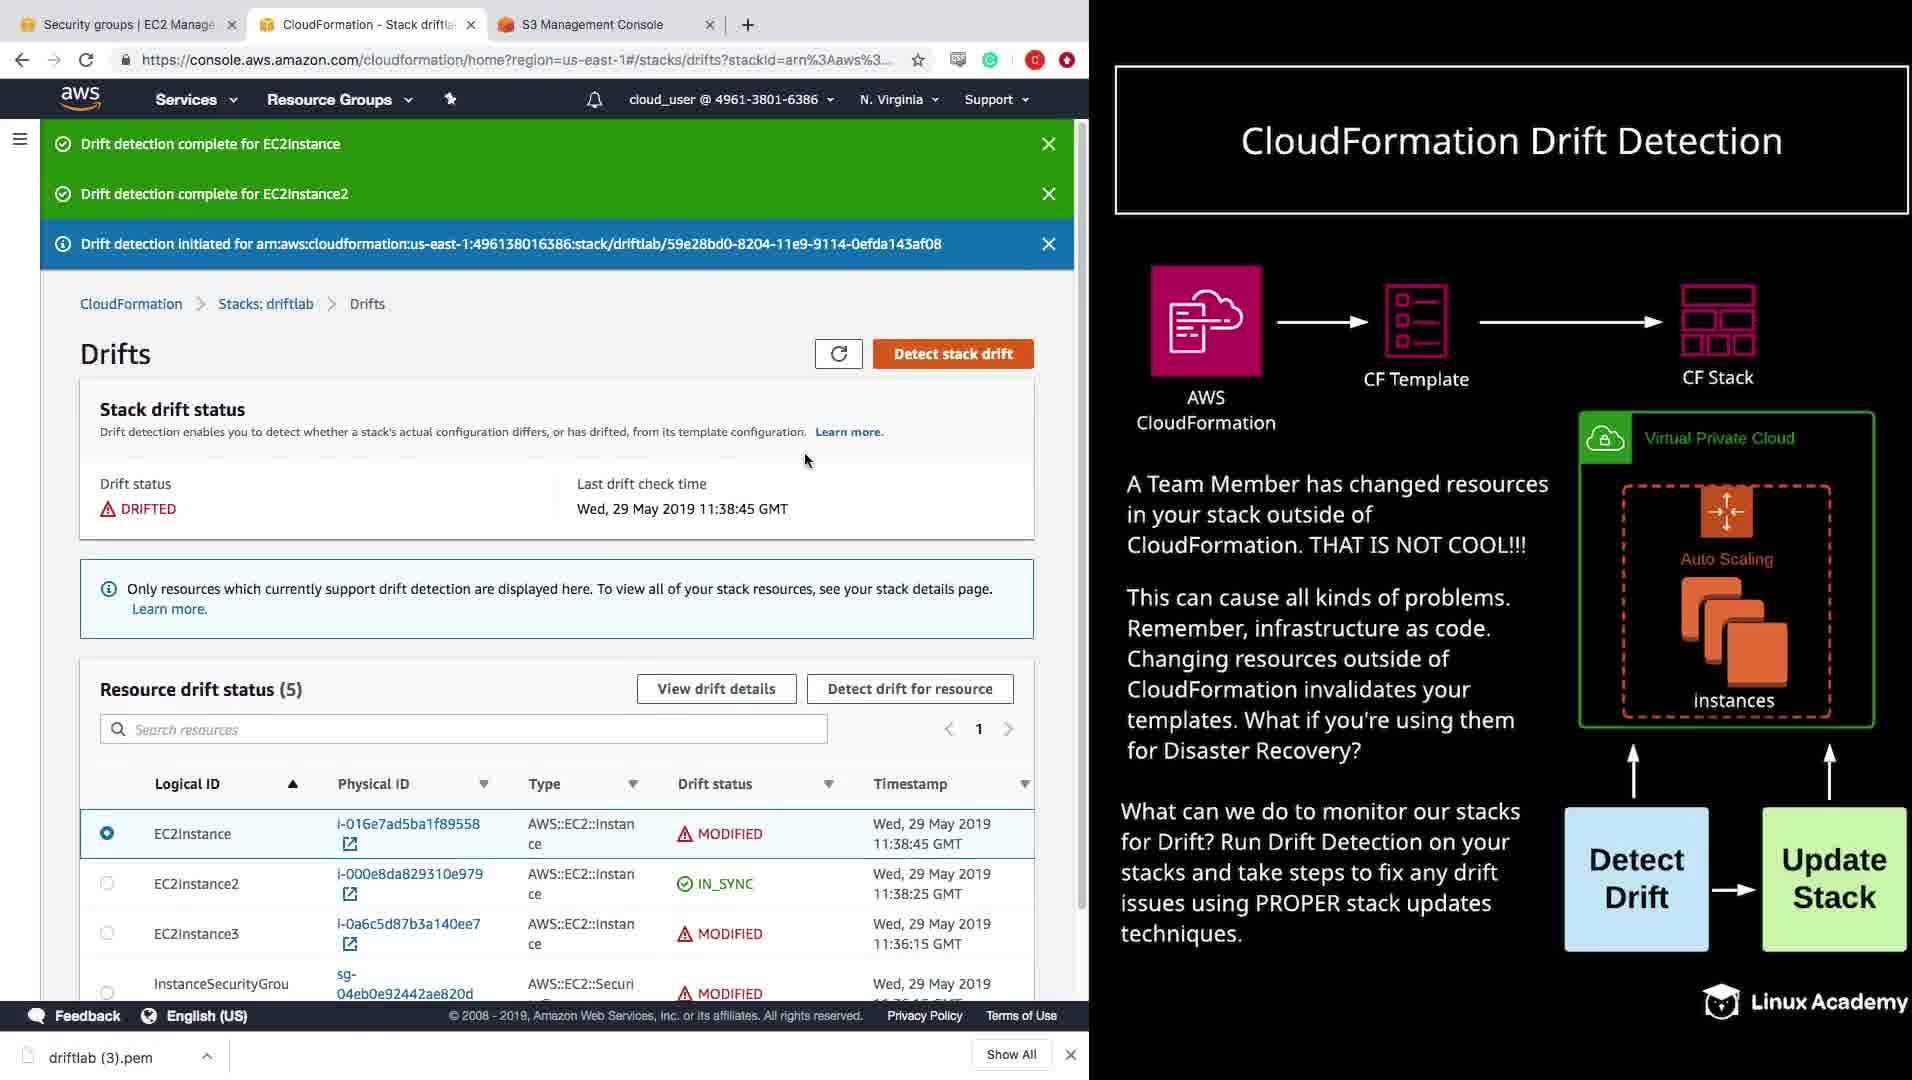
Task: Dismiss EC2Instance drift complete notification
Action: tap(1048, 144)
